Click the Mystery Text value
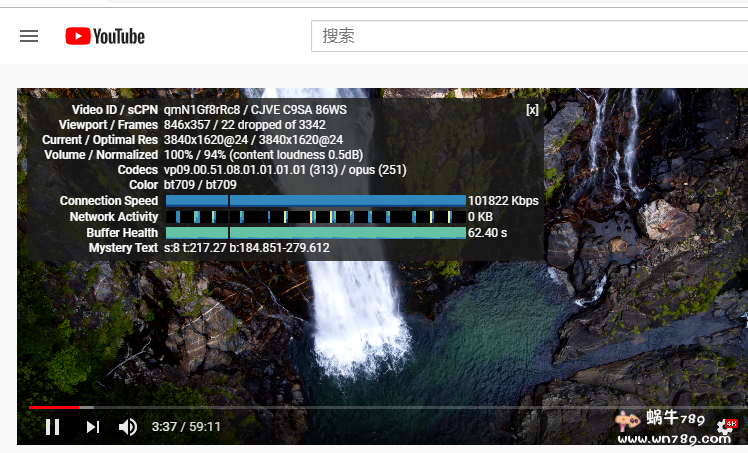 coord(246,248)
